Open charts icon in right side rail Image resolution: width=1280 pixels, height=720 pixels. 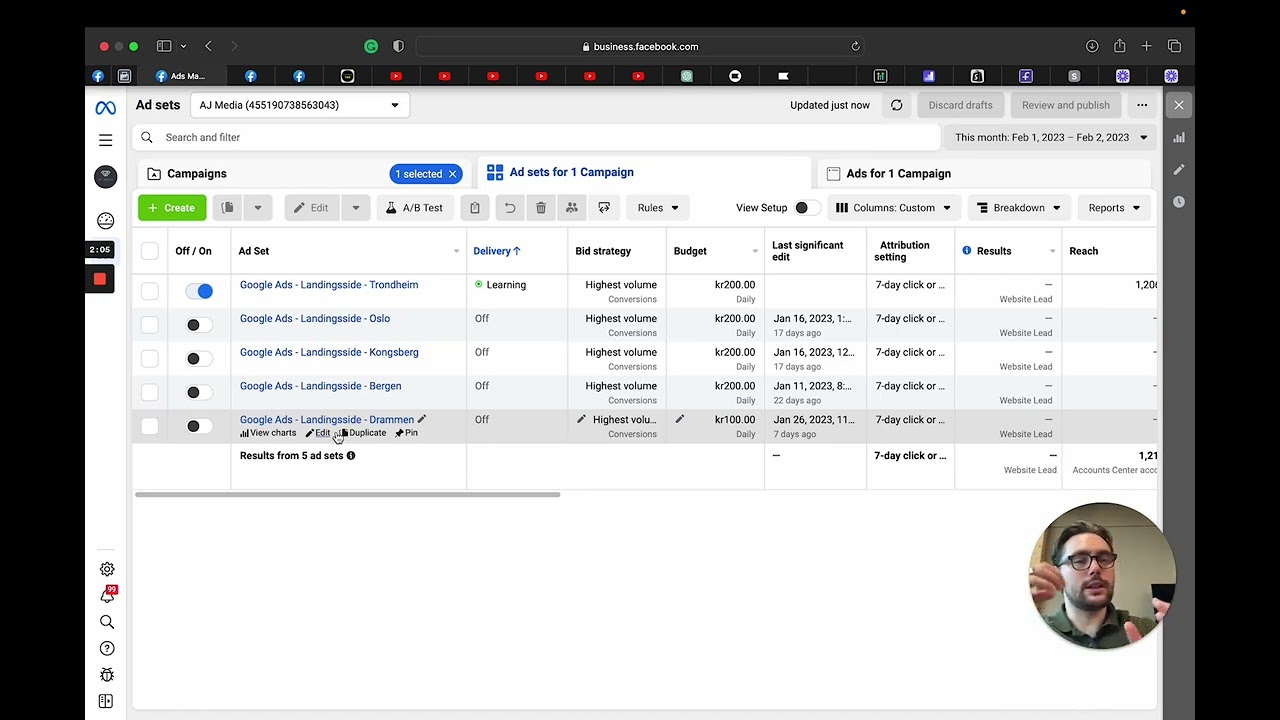1179,138
